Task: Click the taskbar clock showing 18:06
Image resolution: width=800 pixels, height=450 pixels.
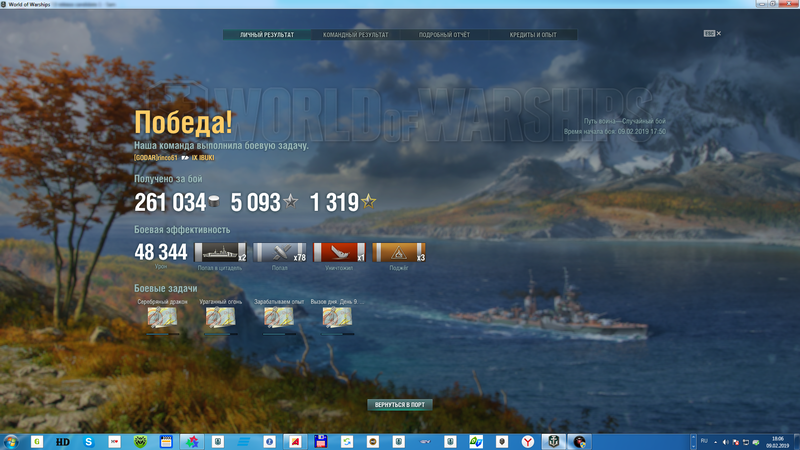Action: point(779,441)
